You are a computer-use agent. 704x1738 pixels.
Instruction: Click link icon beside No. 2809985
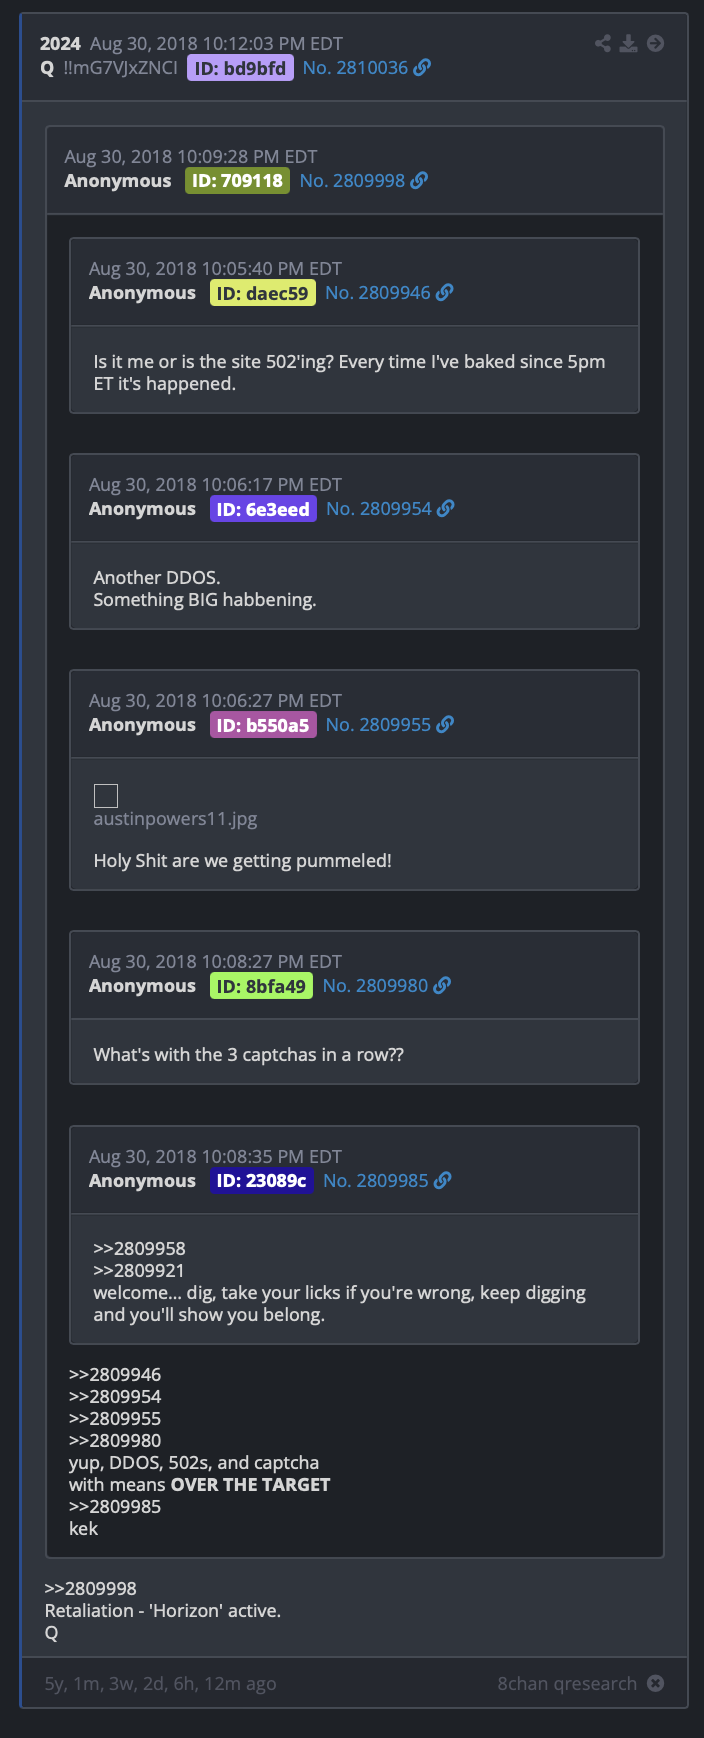pyautogui.click(x=443, y=1181)
